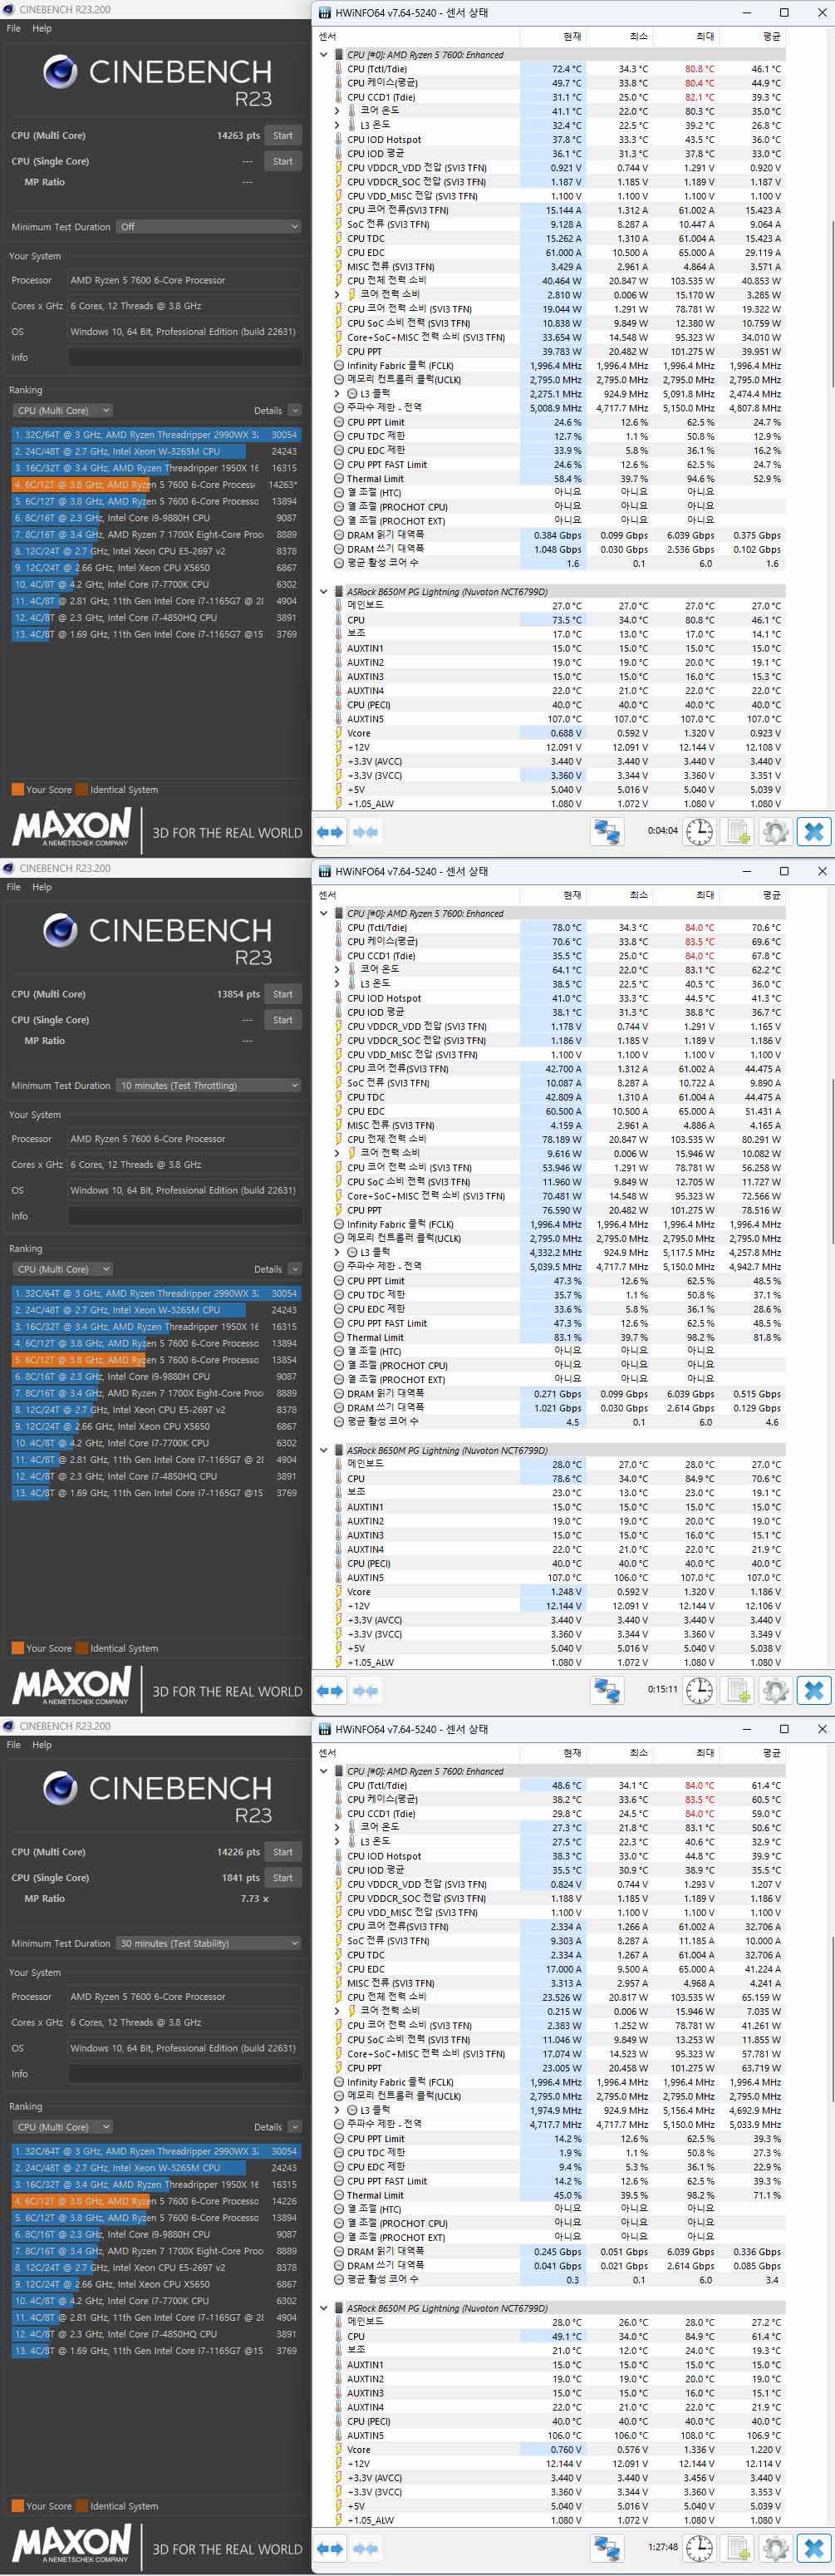Open Minimum Test Duration dropdown set to Off

pos(208,227)
